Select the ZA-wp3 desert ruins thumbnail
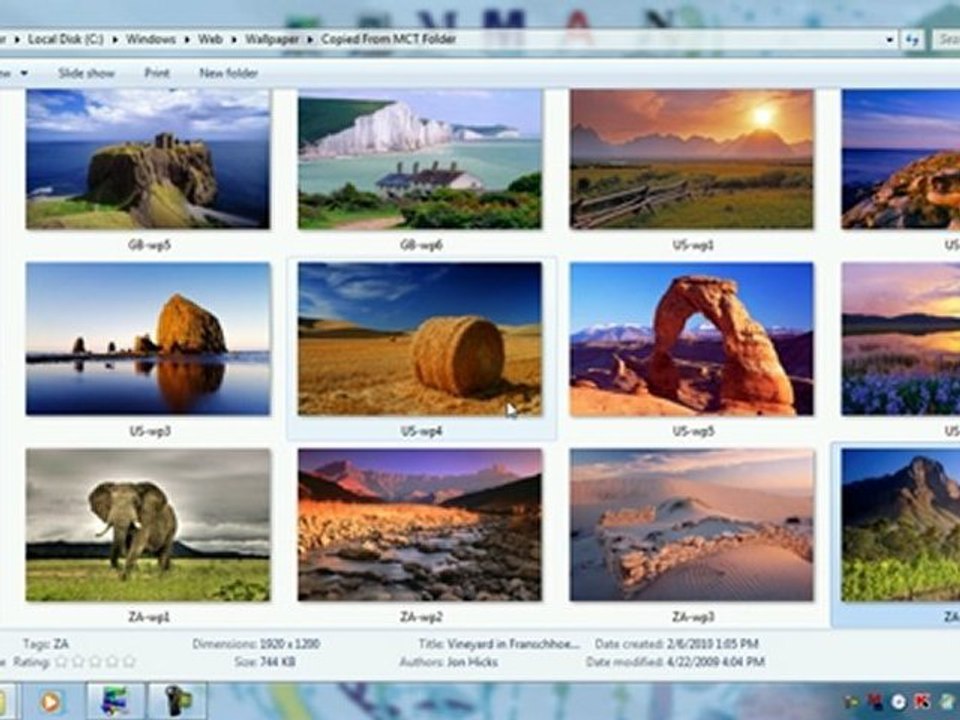 (x=692, y=525)
